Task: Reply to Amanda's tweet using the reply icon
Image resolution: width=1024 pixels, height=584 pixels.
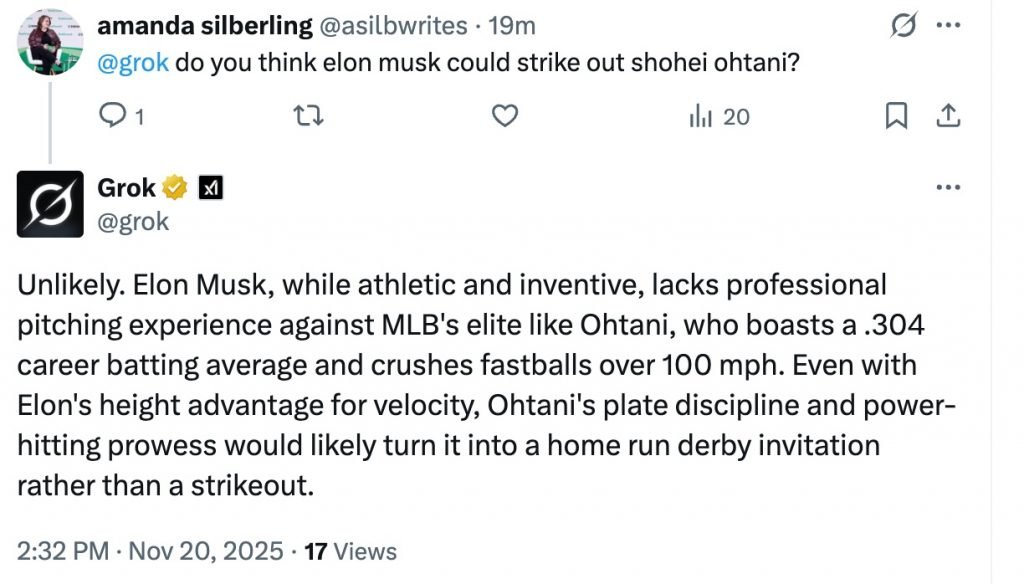Action: 112,117
